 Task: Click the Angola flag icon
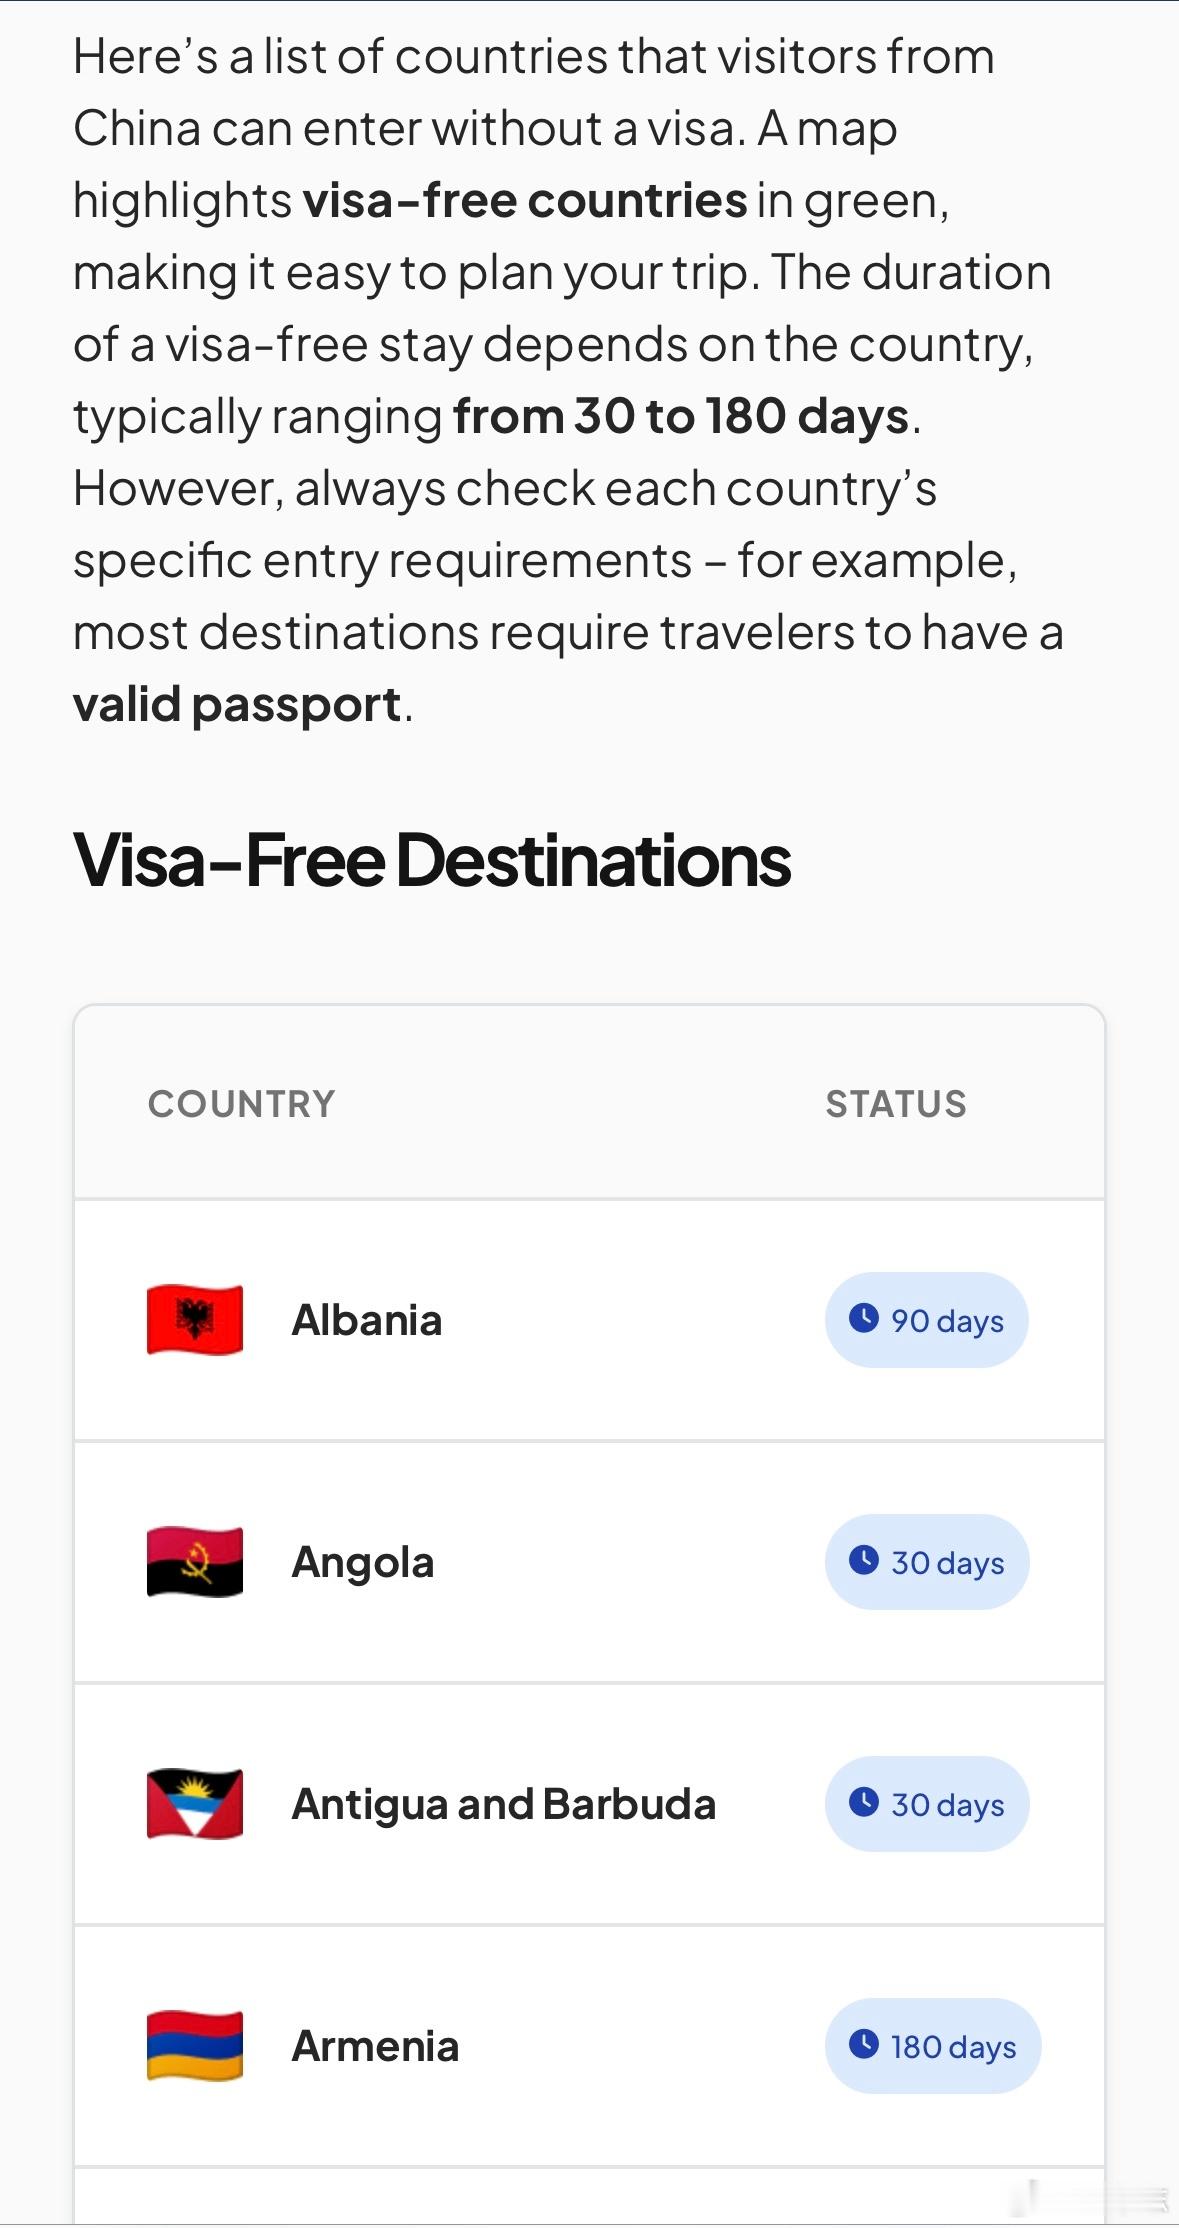195,1562
